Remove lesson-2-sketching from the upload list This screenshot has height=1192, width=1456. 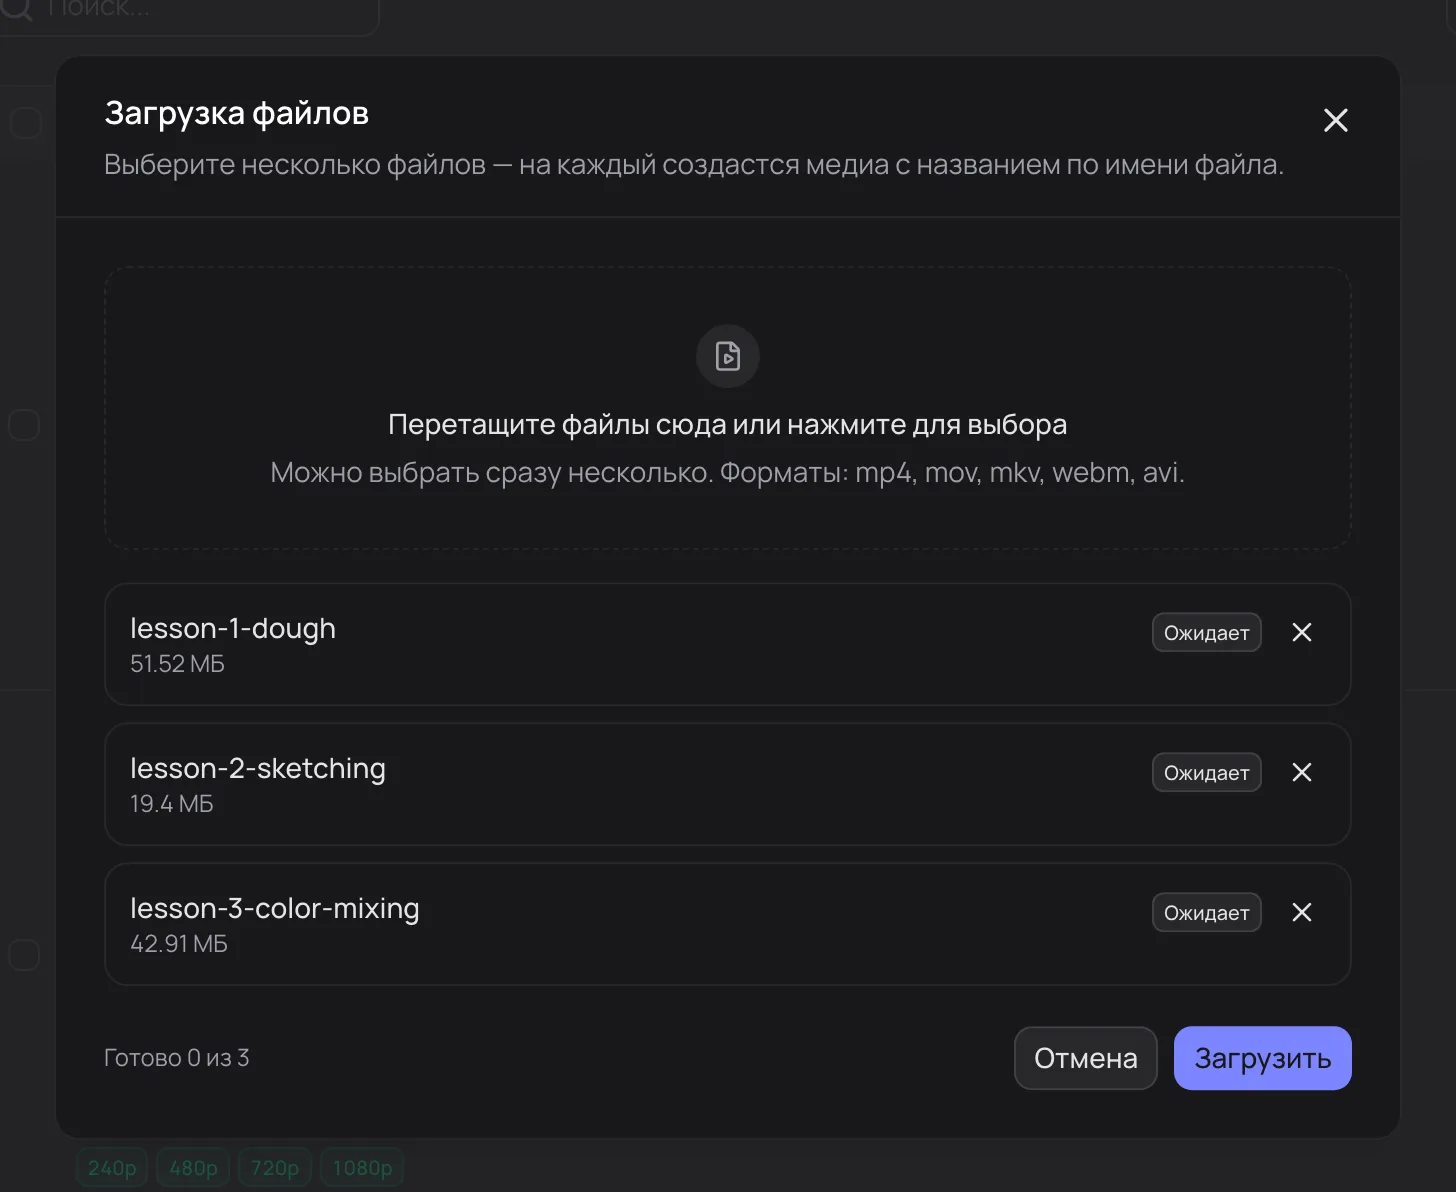pyautogui.click(x=1302, y=772)
